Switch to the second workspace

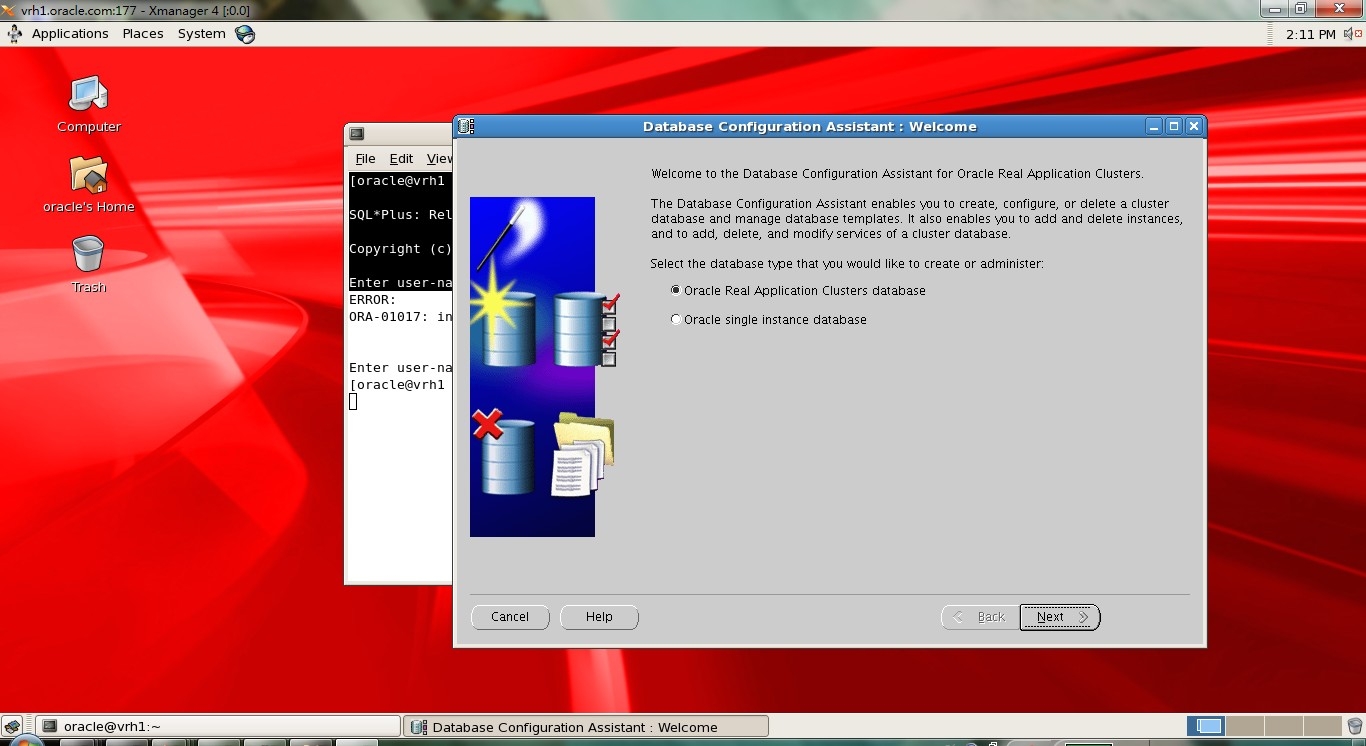pyautogui.click(x=1245, y=727)
